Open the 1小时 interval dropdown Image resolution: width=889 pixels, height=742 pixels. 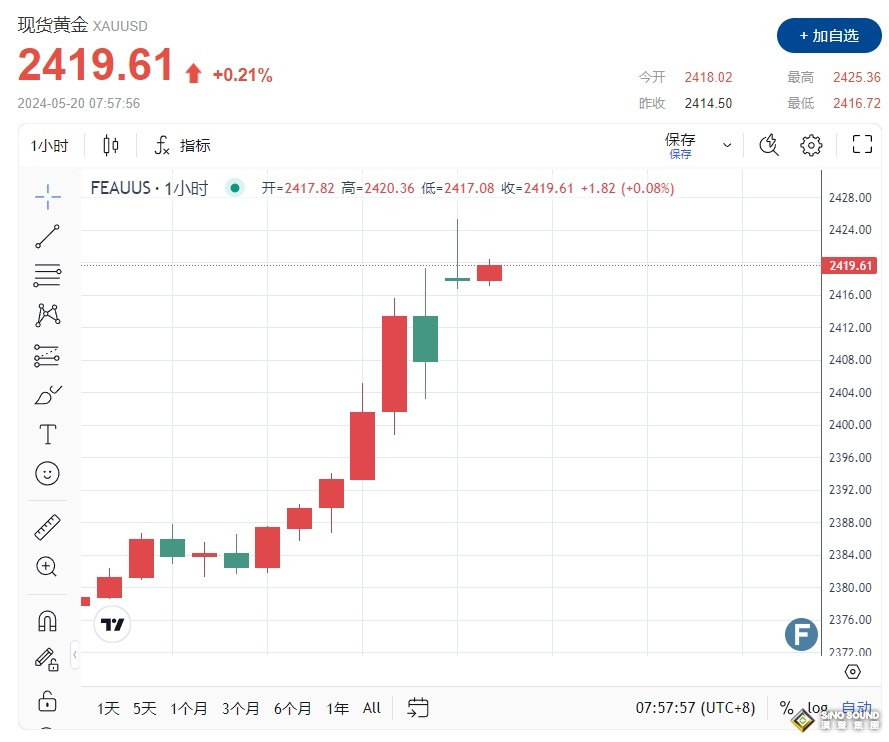49,146
